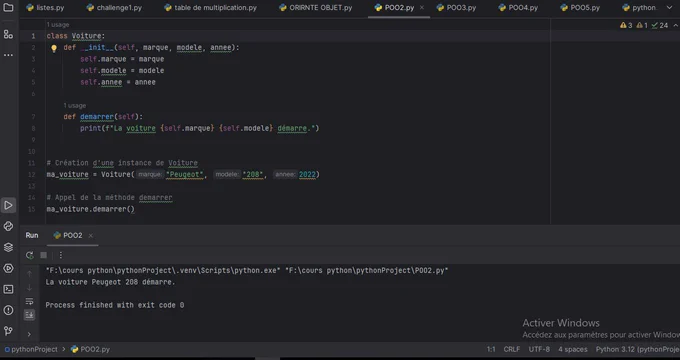Open Run panel more options menu
The height and width of the screenshot is (360, 680).
(x=61, y=255)
